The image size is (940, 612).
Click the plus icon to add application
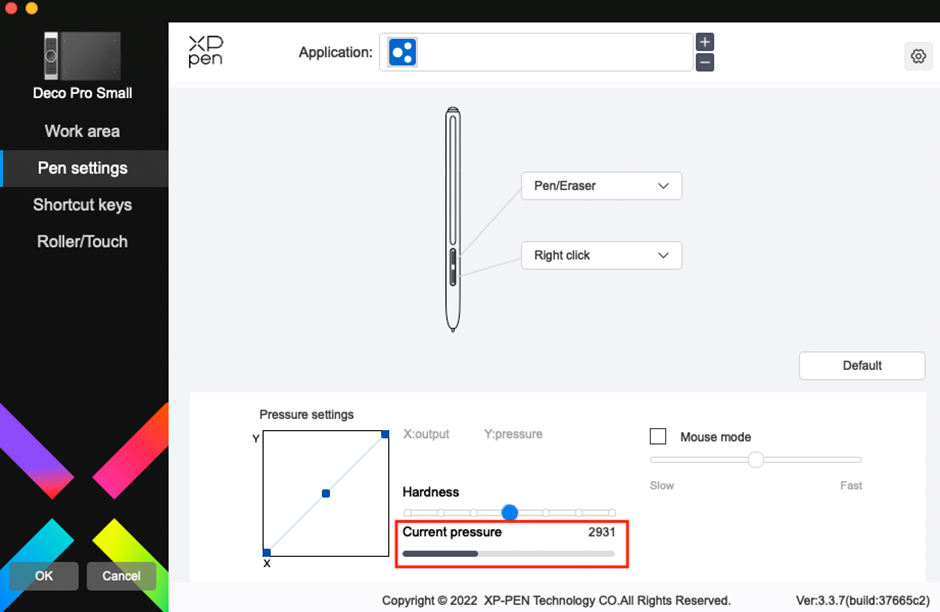click(x=705, y=42)
